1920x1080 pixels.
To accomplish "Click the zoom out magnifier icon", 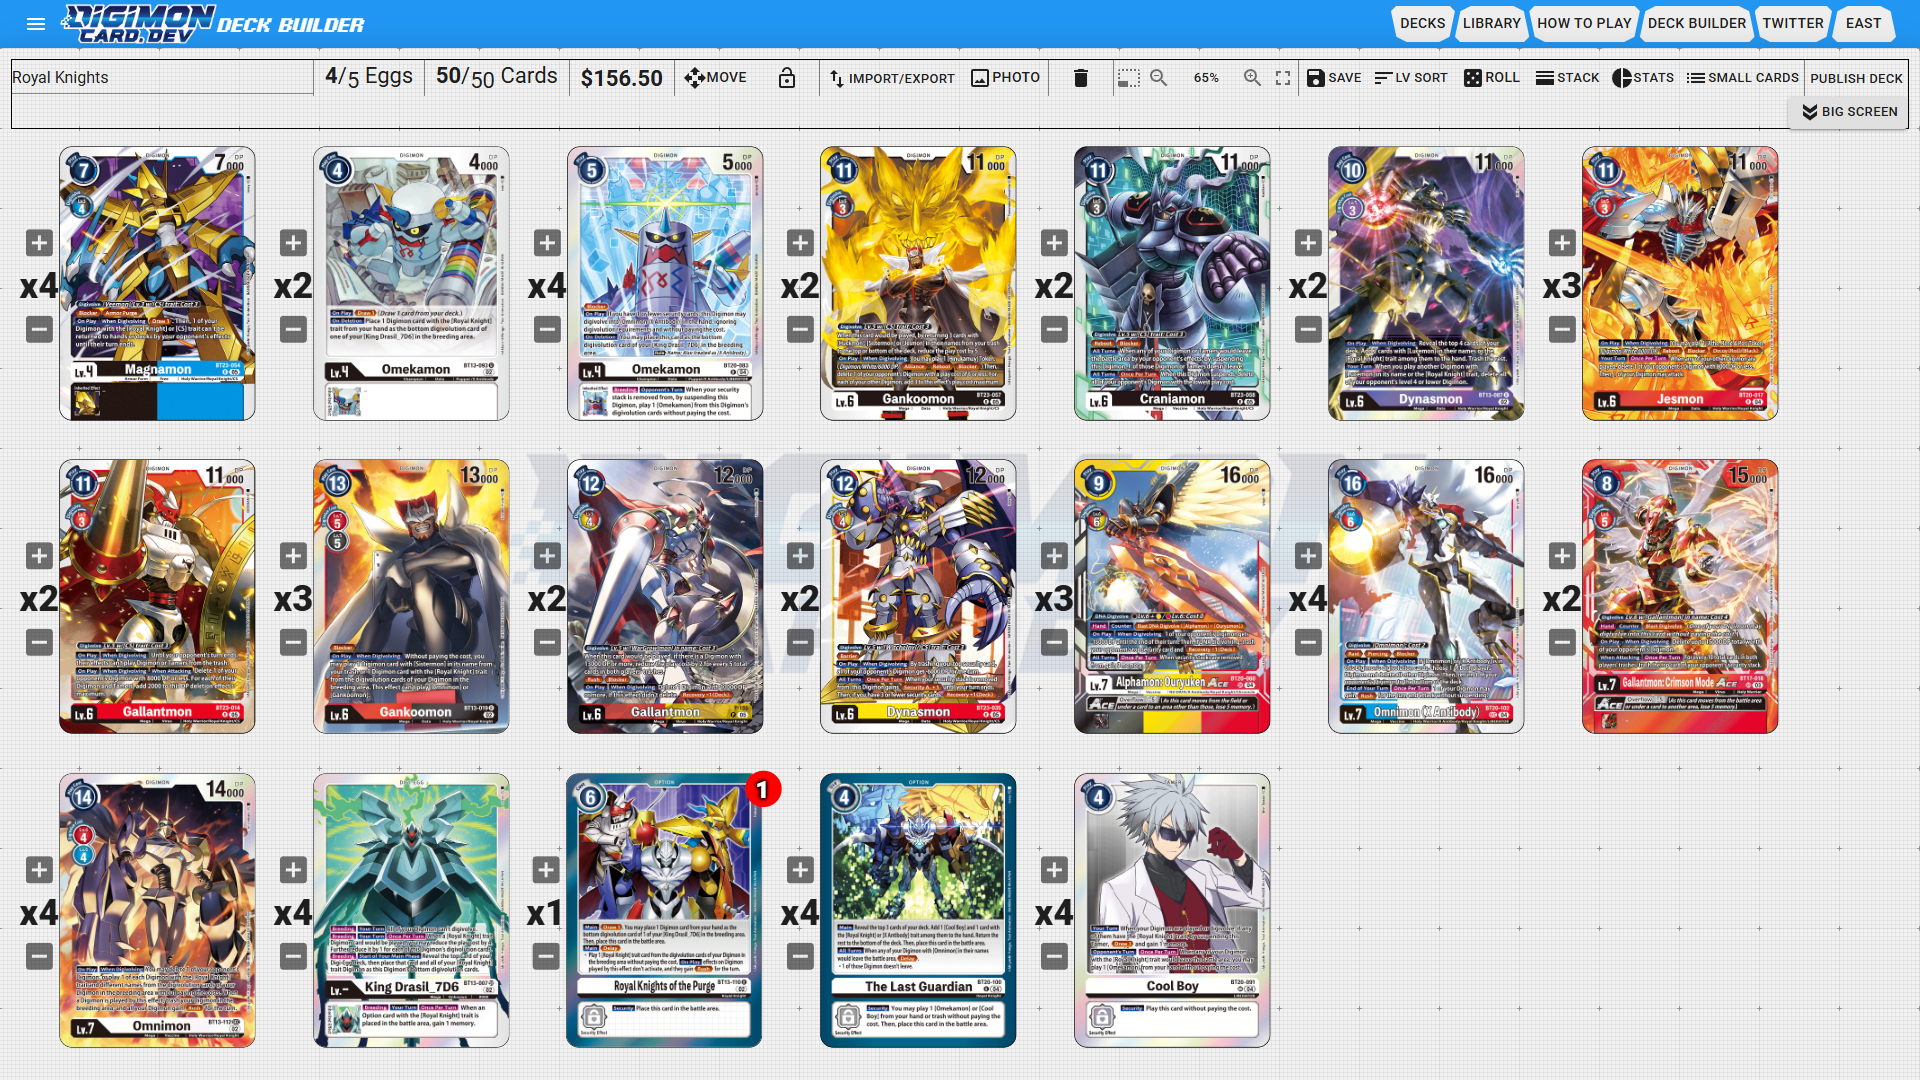I will tap(1158, 78).
